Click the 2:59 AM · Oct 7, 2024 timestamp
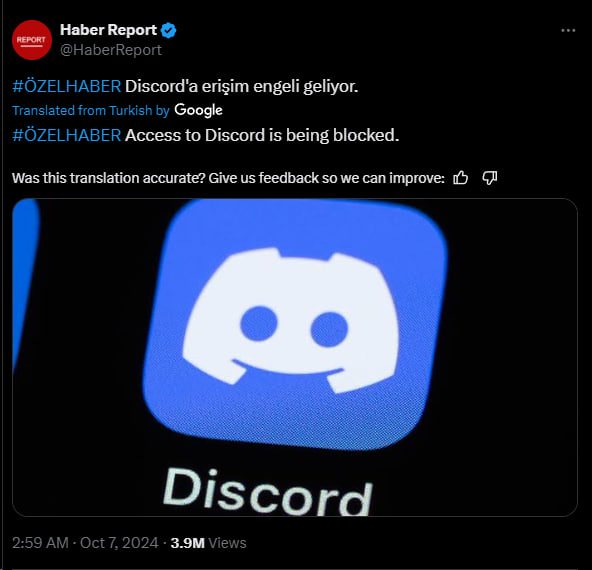This screenshot has width=592, height=570. pyautogui.click(x=85, y=543)
